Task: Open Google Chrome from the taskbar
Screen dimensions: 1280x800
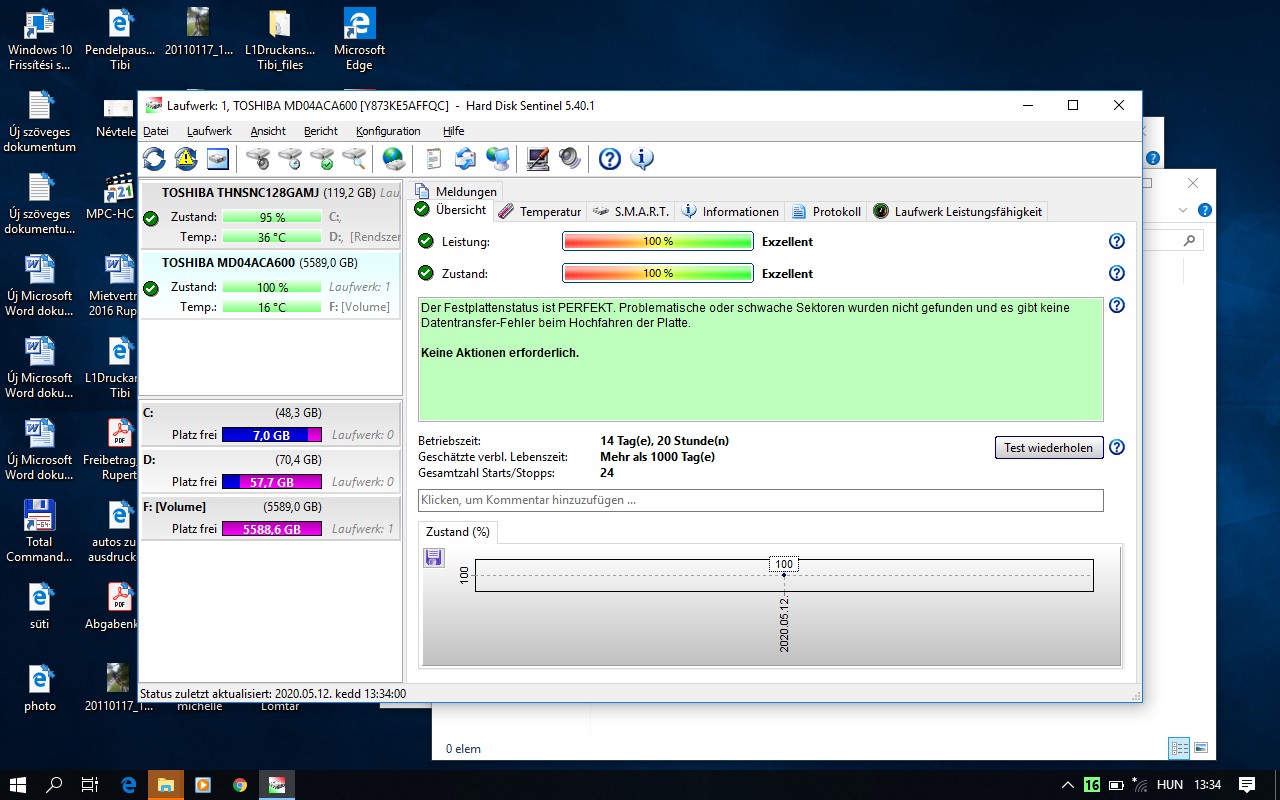Action: coord(240,785)
